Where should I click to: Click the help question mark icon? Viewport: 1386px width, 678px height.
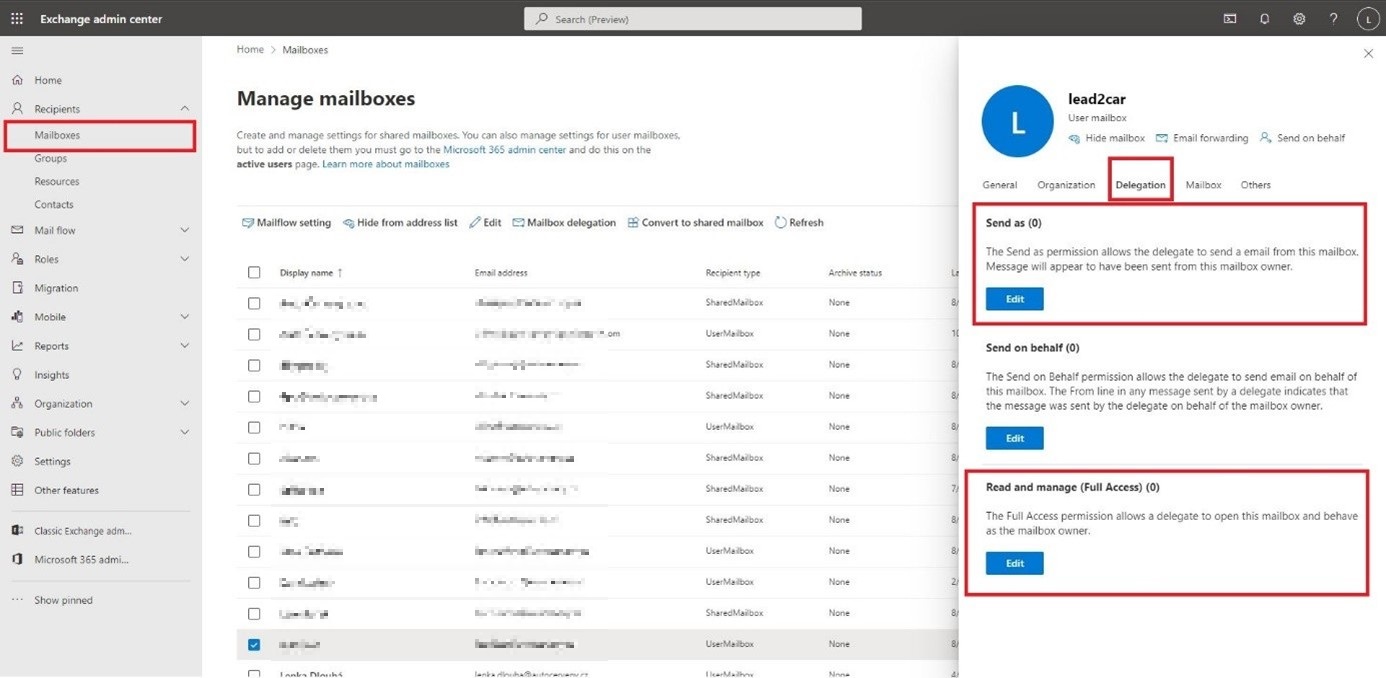click(x=1333, y=19)
